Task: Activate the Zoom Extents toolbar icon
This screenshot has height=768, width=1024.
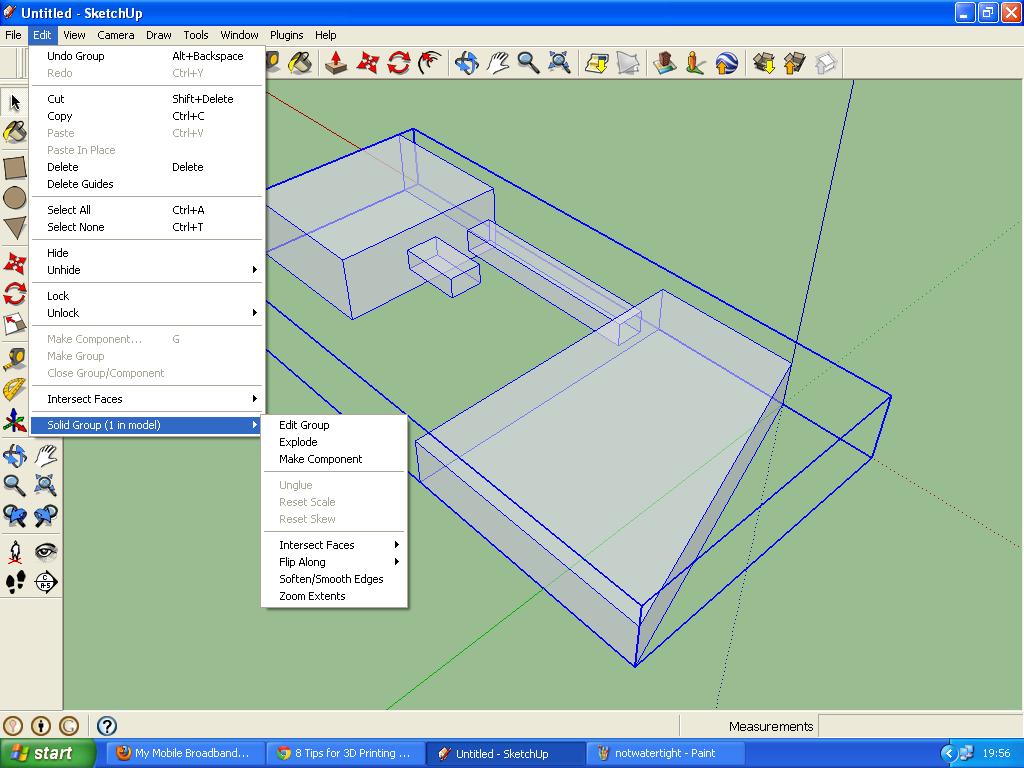Action: pyautogui.click(x=559, y=63)
